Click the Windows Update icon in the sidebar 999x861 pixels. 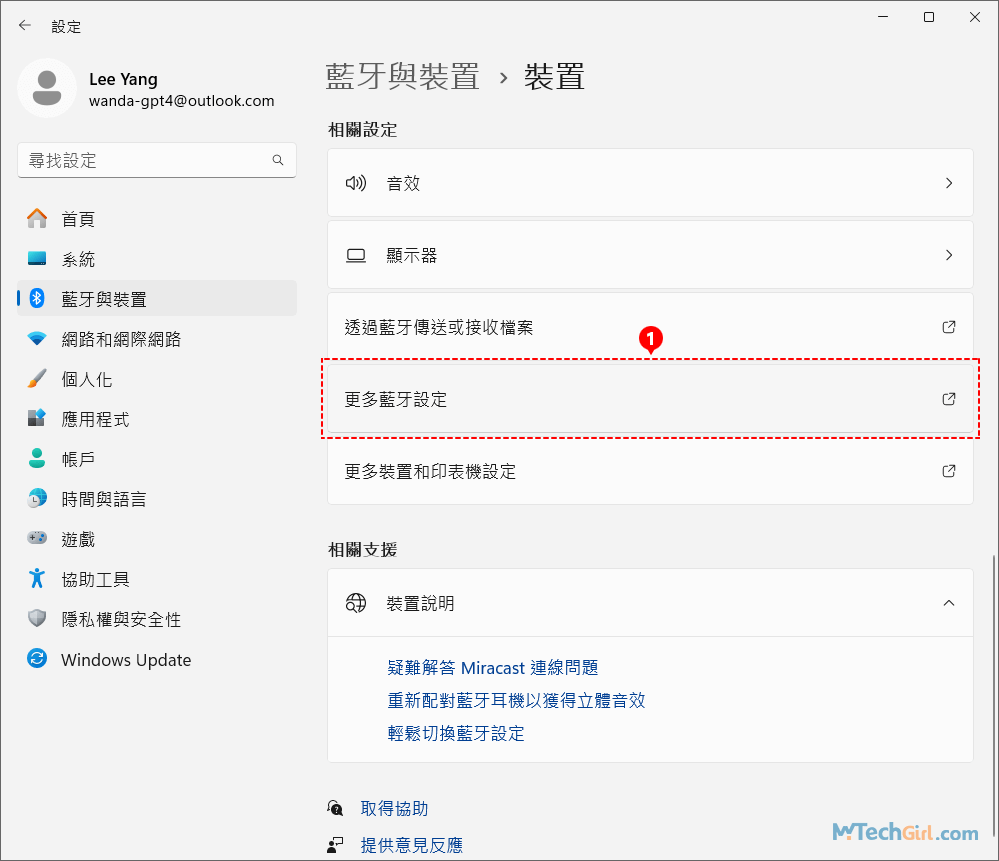pos(35,660)
